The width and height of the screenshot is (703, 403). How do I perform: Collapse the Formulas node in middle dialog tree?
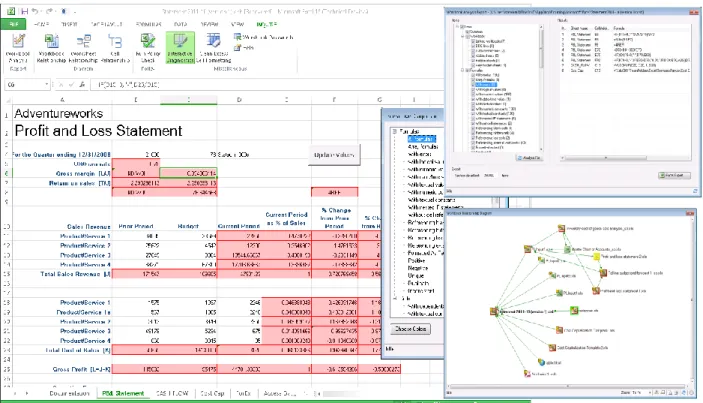coord(395,131)
